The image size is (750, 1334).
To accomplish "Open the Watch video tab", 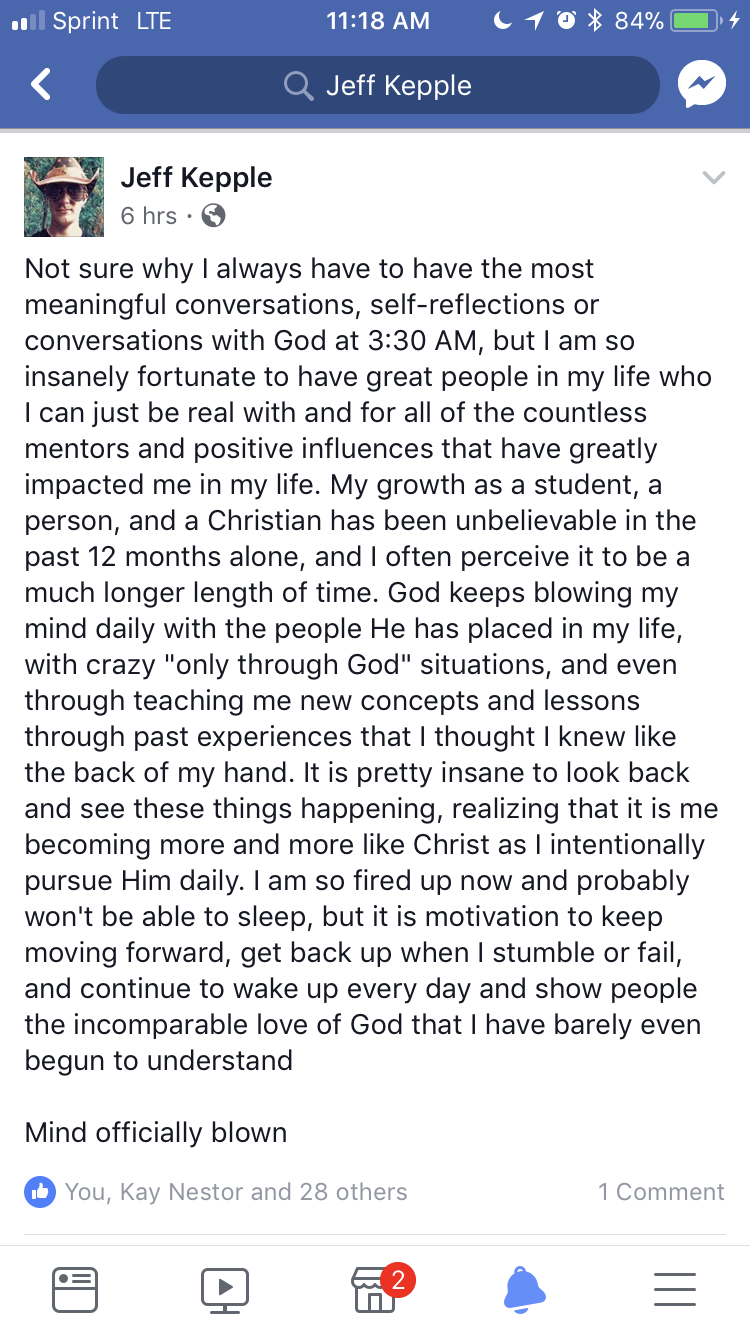I will tap(225, 1288).
